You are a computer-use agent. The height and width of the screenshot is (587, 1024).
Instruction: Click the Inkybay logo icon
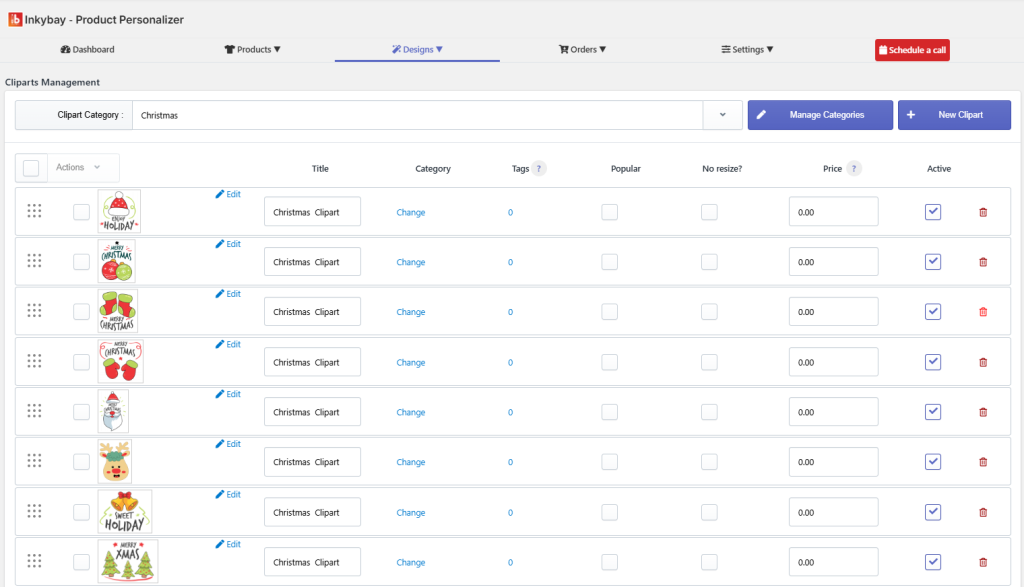coord(15,19)
